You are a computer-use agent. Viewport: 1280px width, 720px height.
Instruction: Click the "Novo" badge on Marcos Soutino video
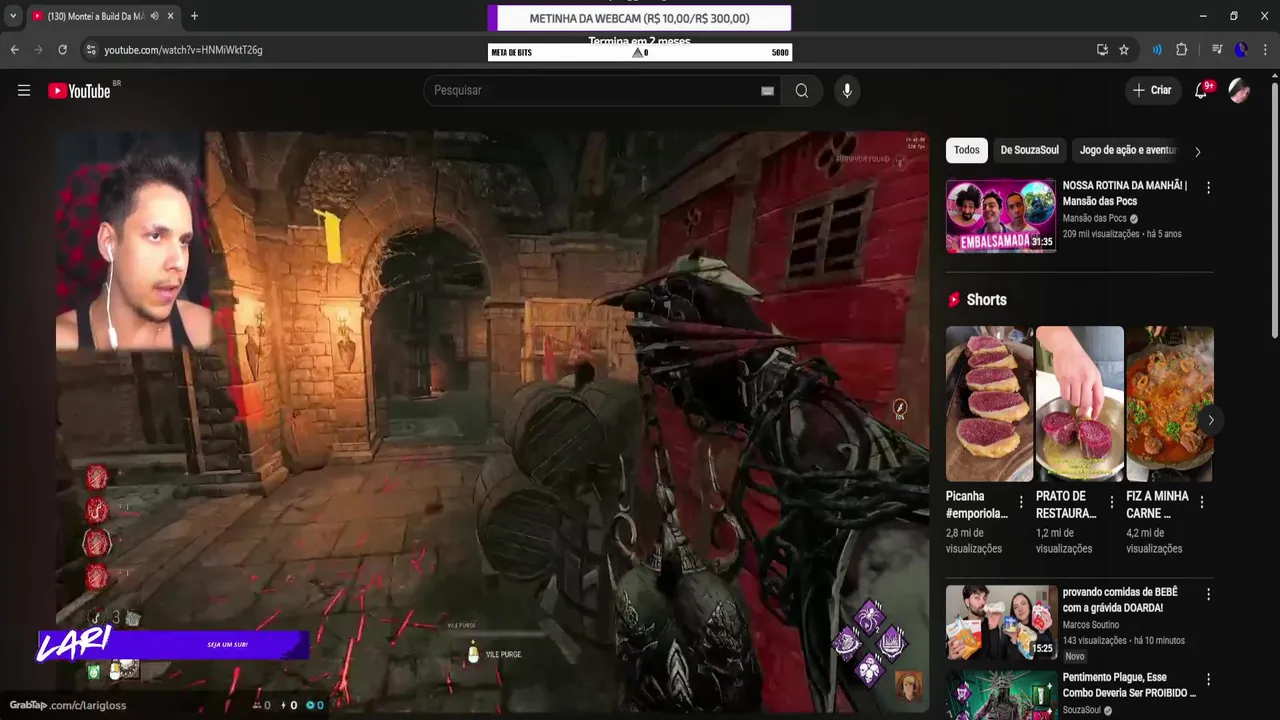click(1075, 657)
